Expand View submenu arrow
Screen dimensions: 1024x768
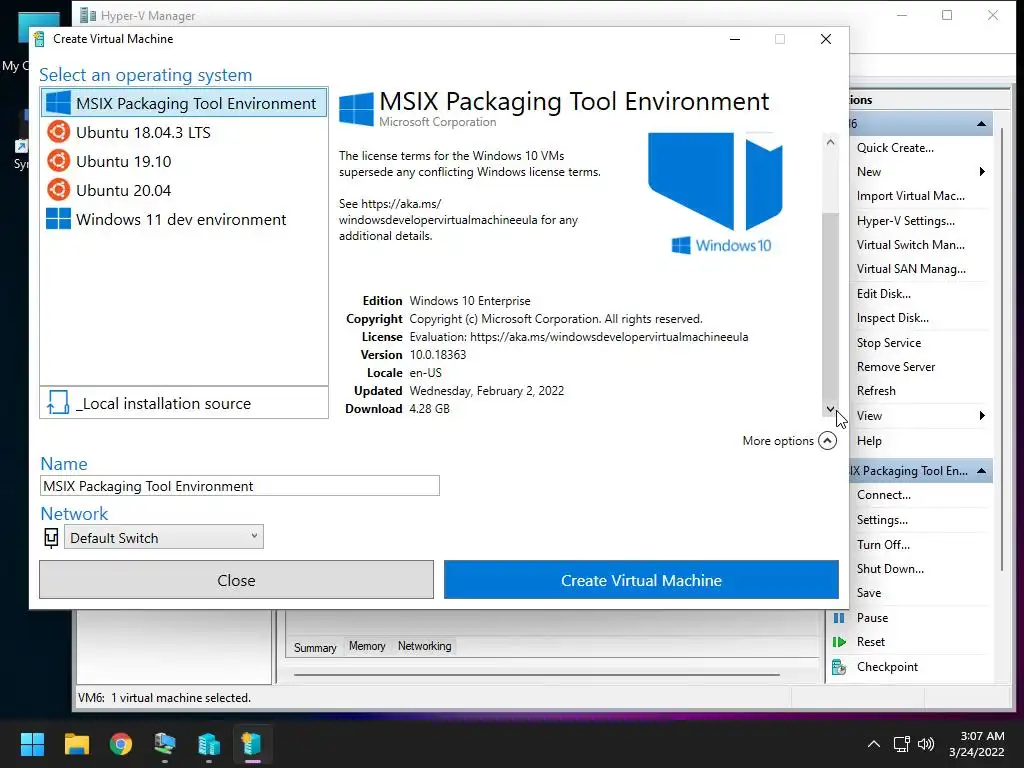(x=982, y=415)
